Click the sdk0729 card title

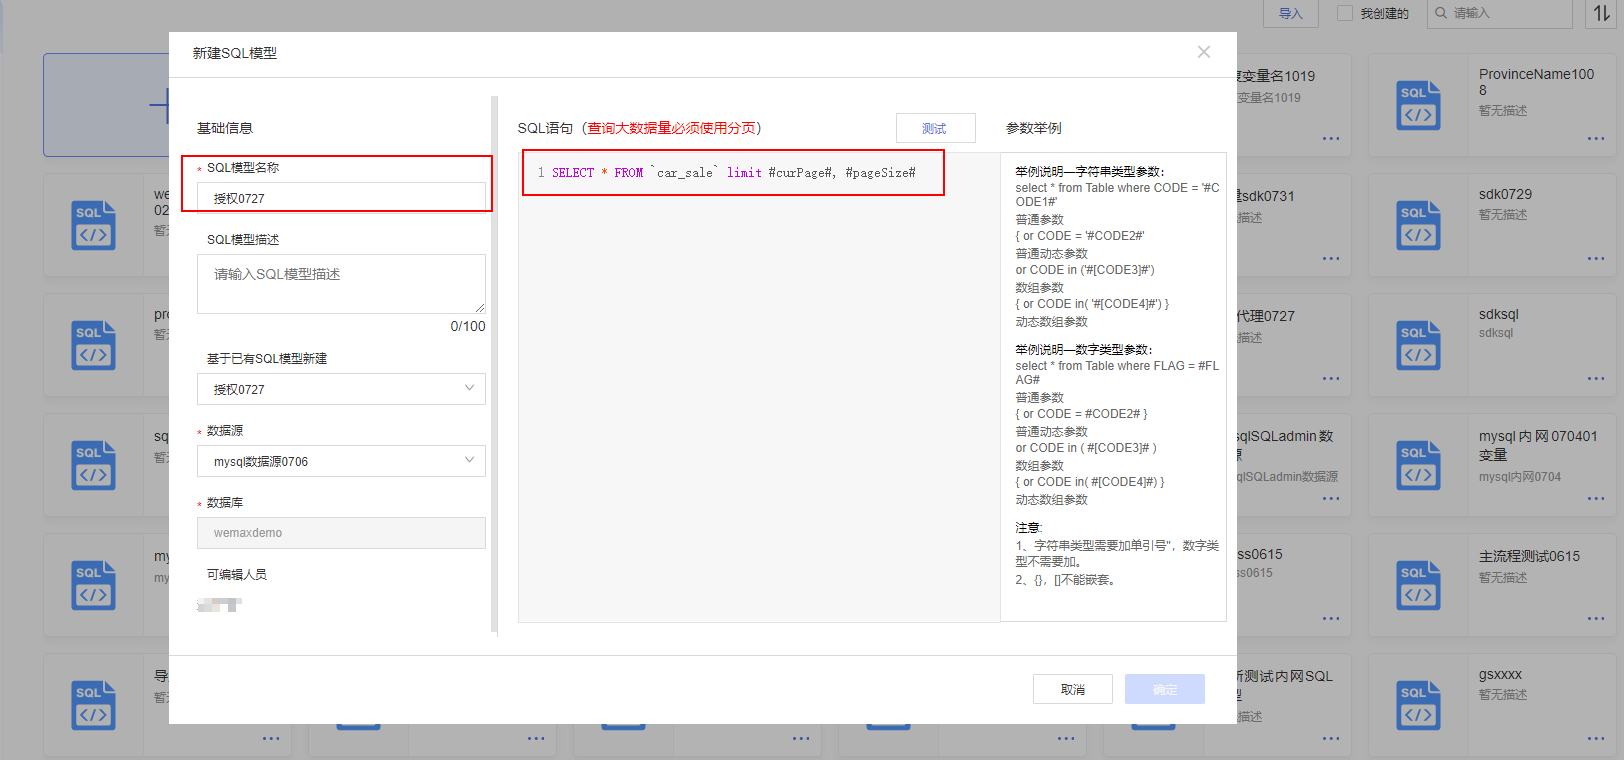click(1505, 194)
